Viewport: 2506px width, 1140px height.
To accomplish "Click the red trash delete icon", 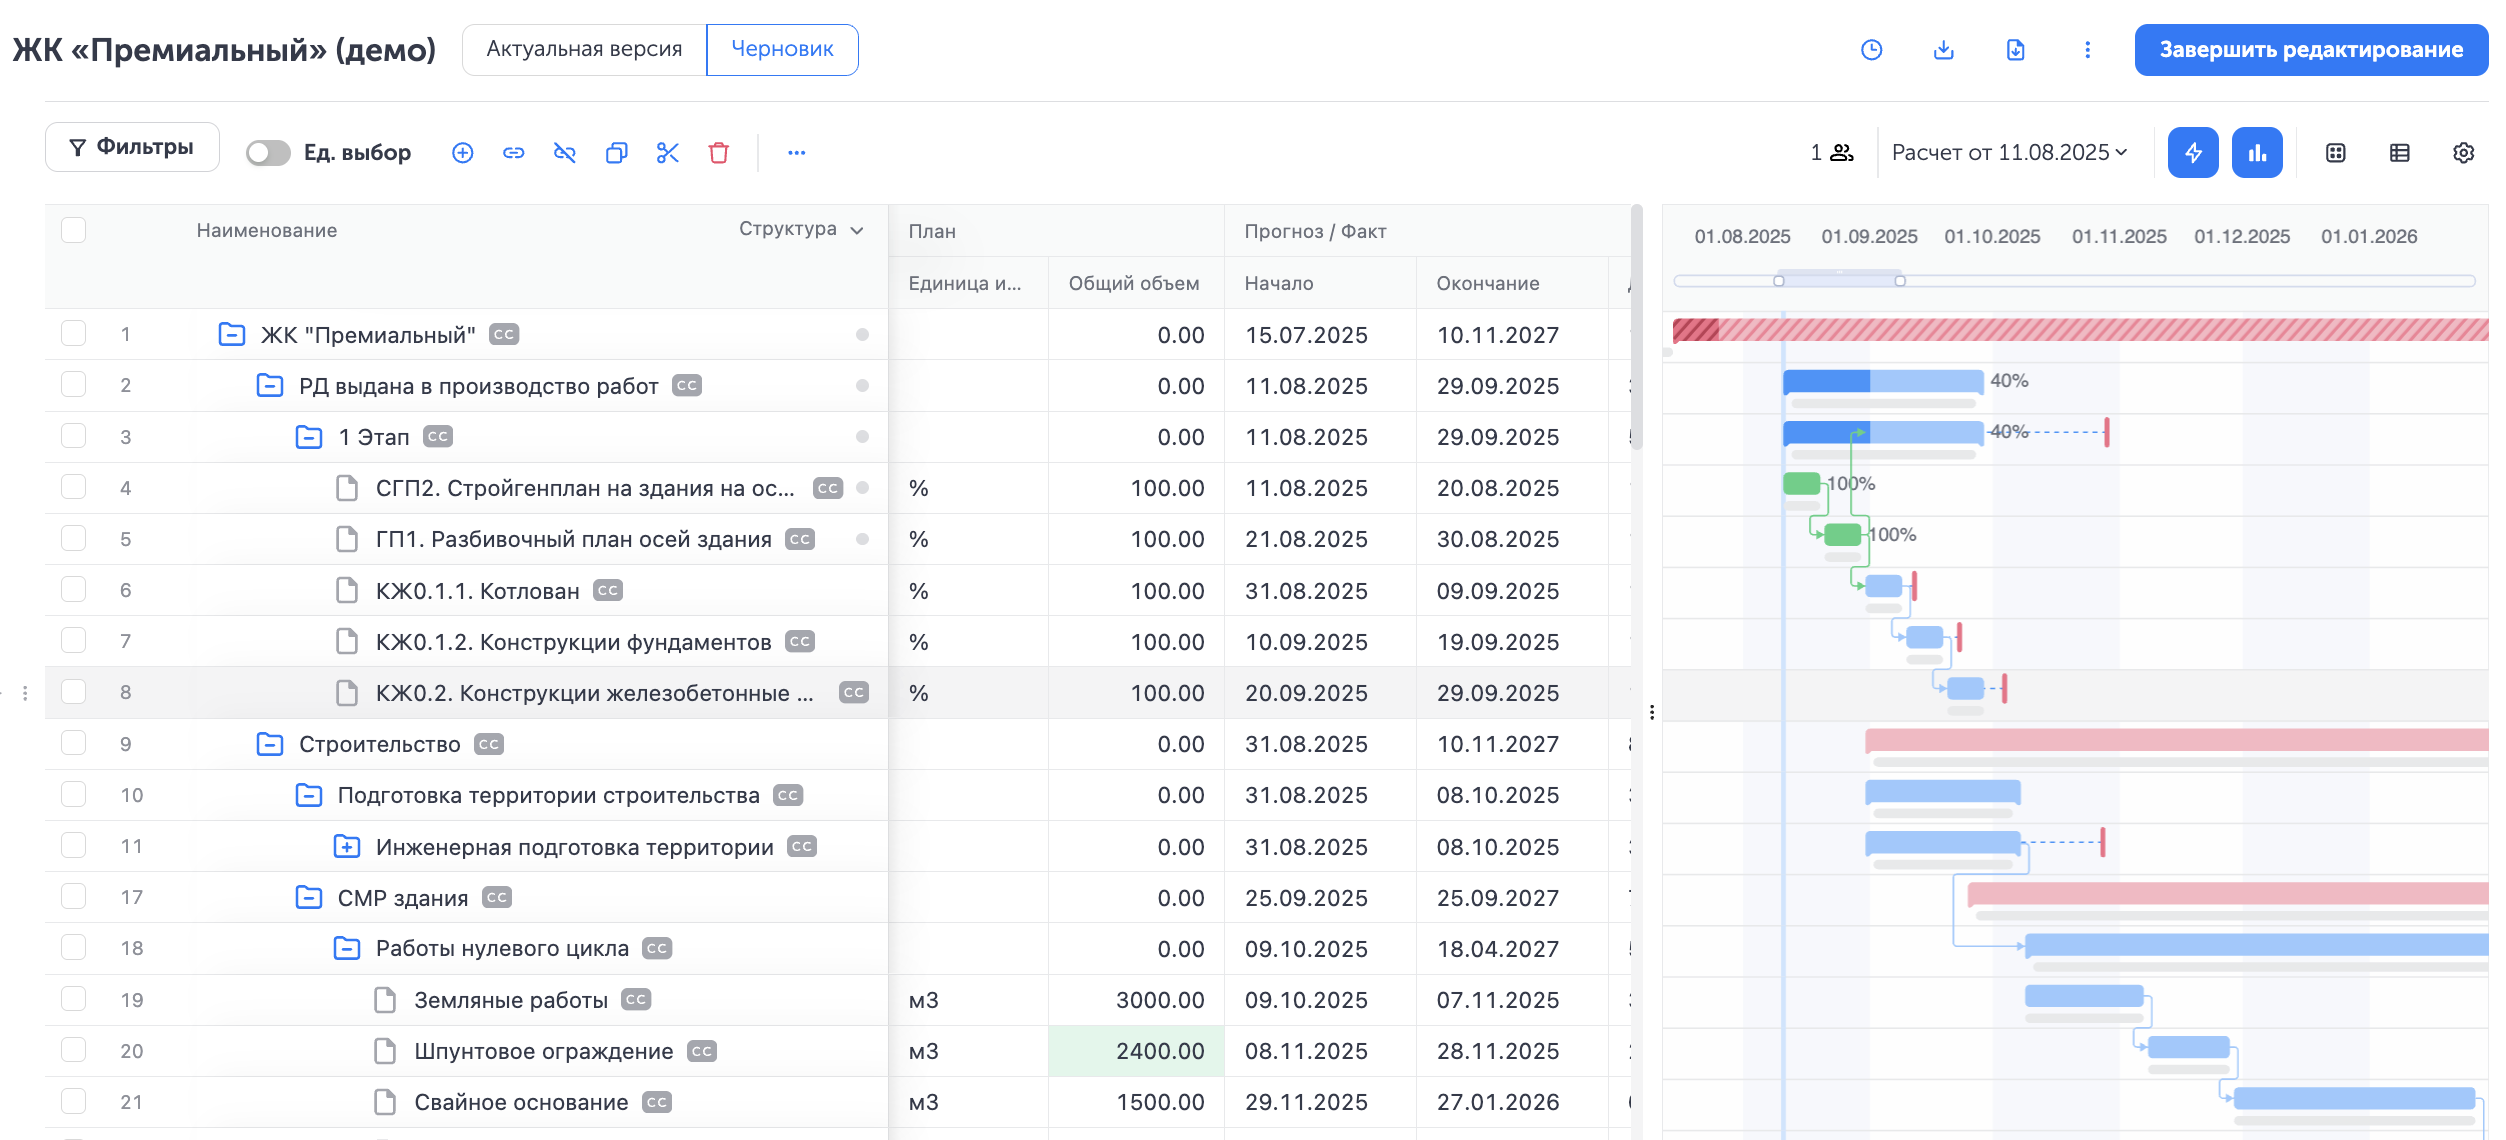I will coord(718,153).
